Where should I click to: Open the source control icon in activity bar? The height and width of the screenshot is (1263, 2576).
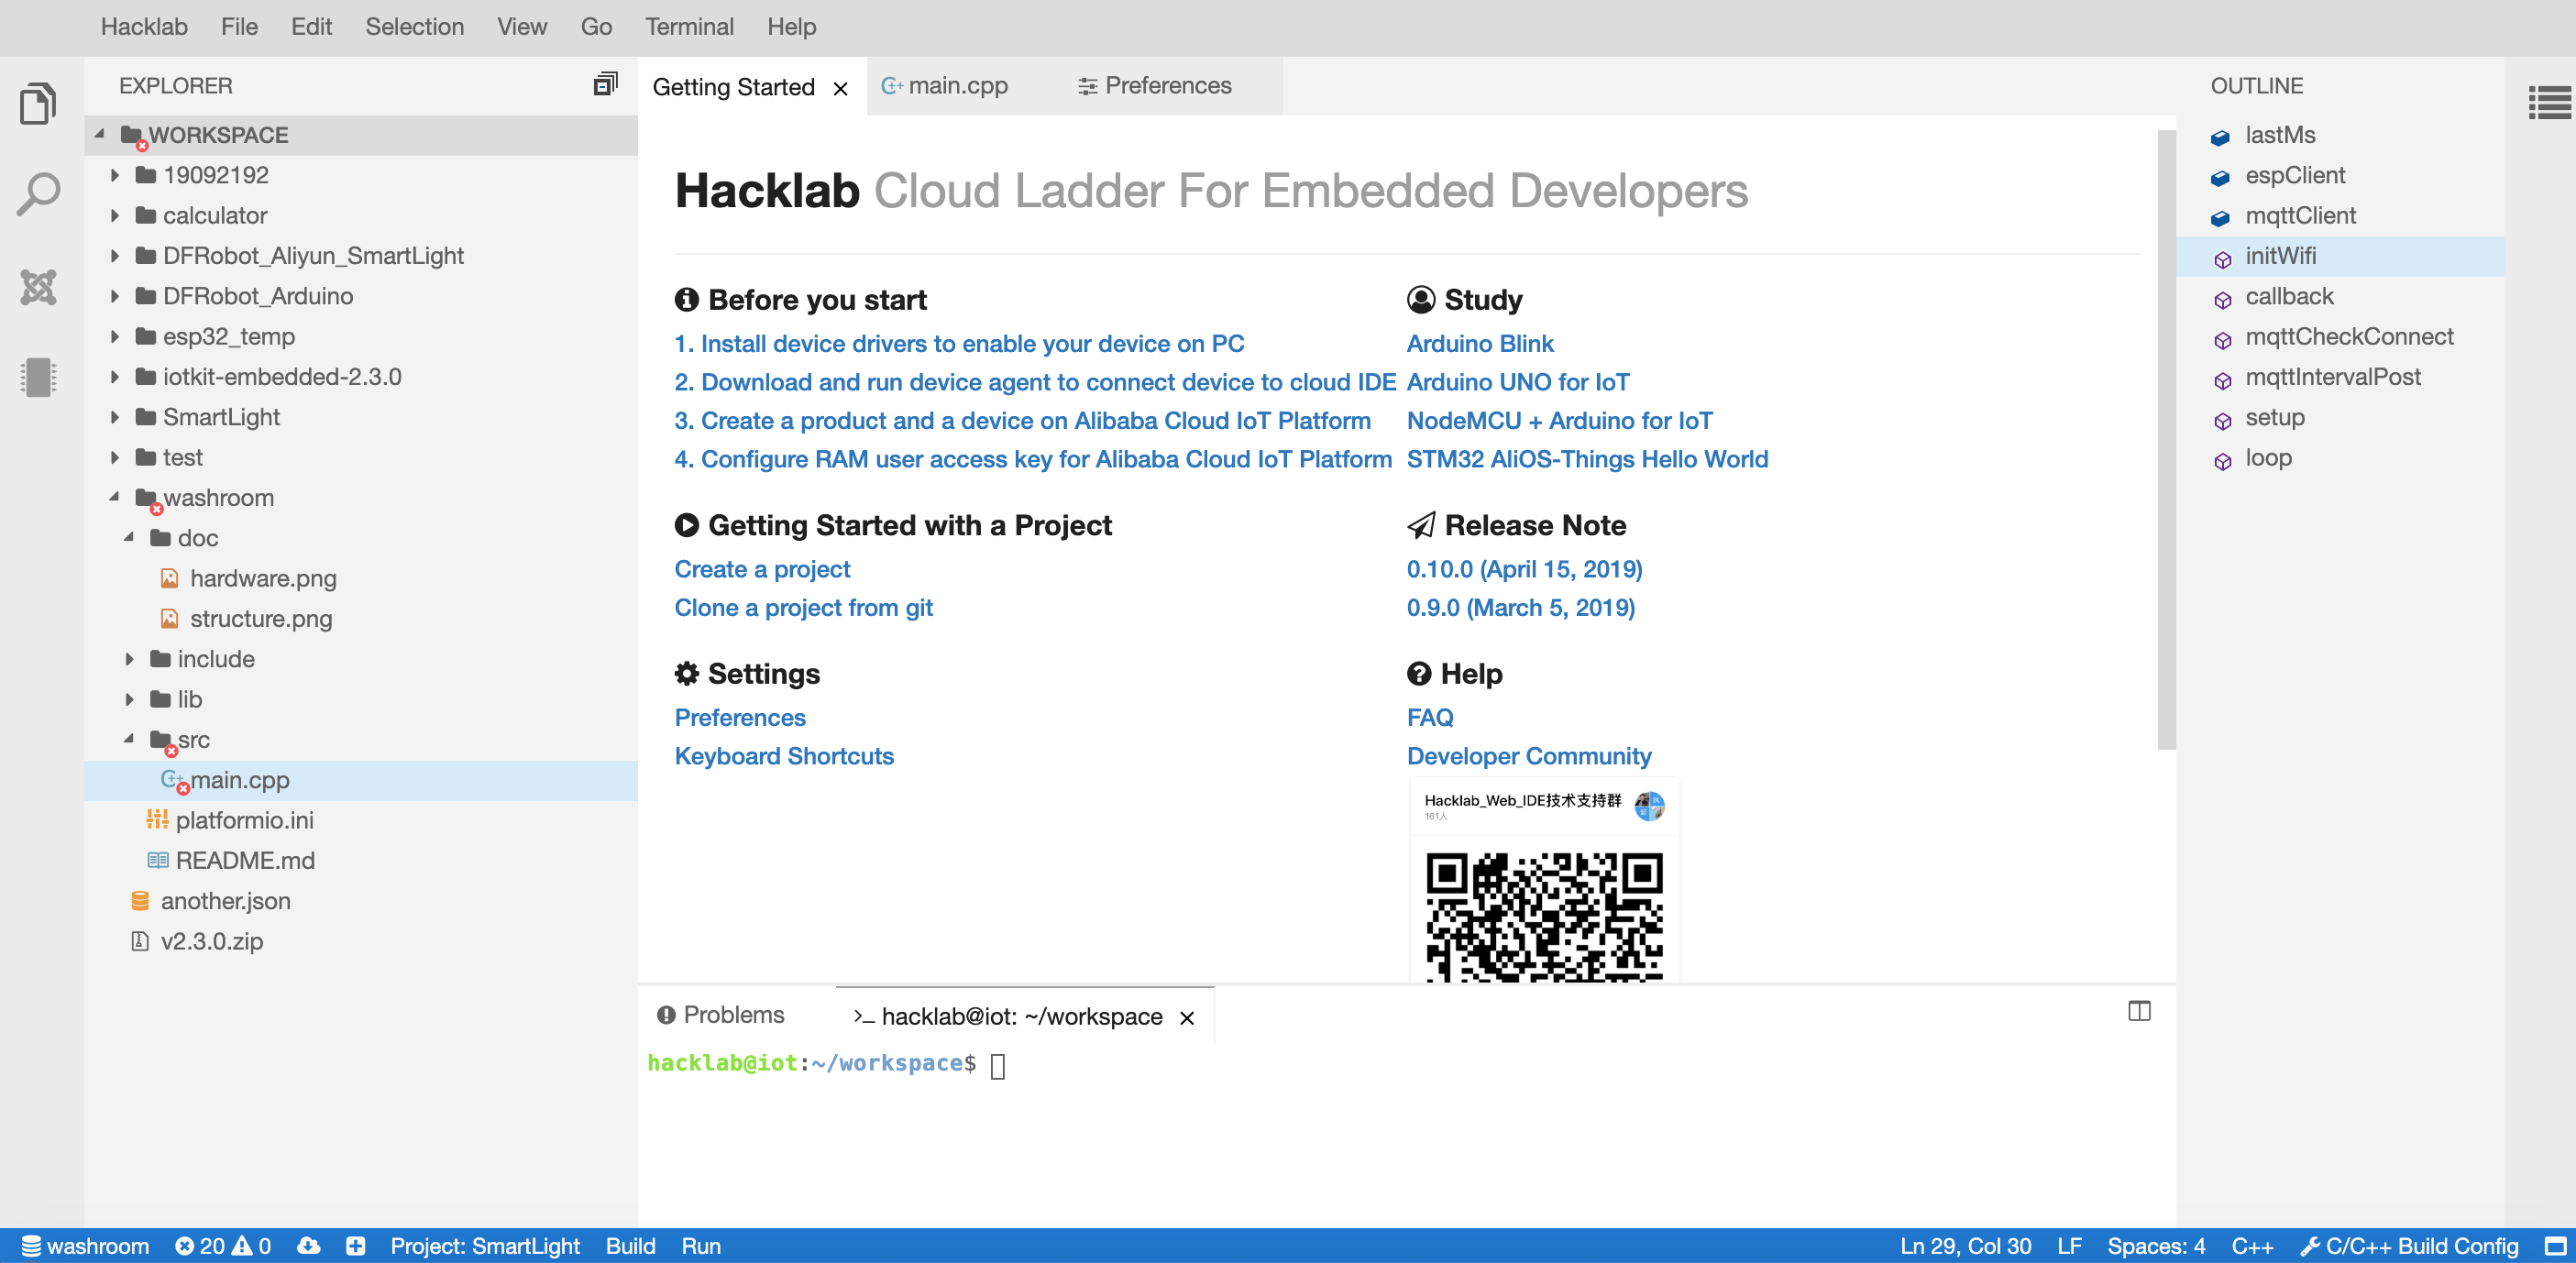tap(38, 287)
